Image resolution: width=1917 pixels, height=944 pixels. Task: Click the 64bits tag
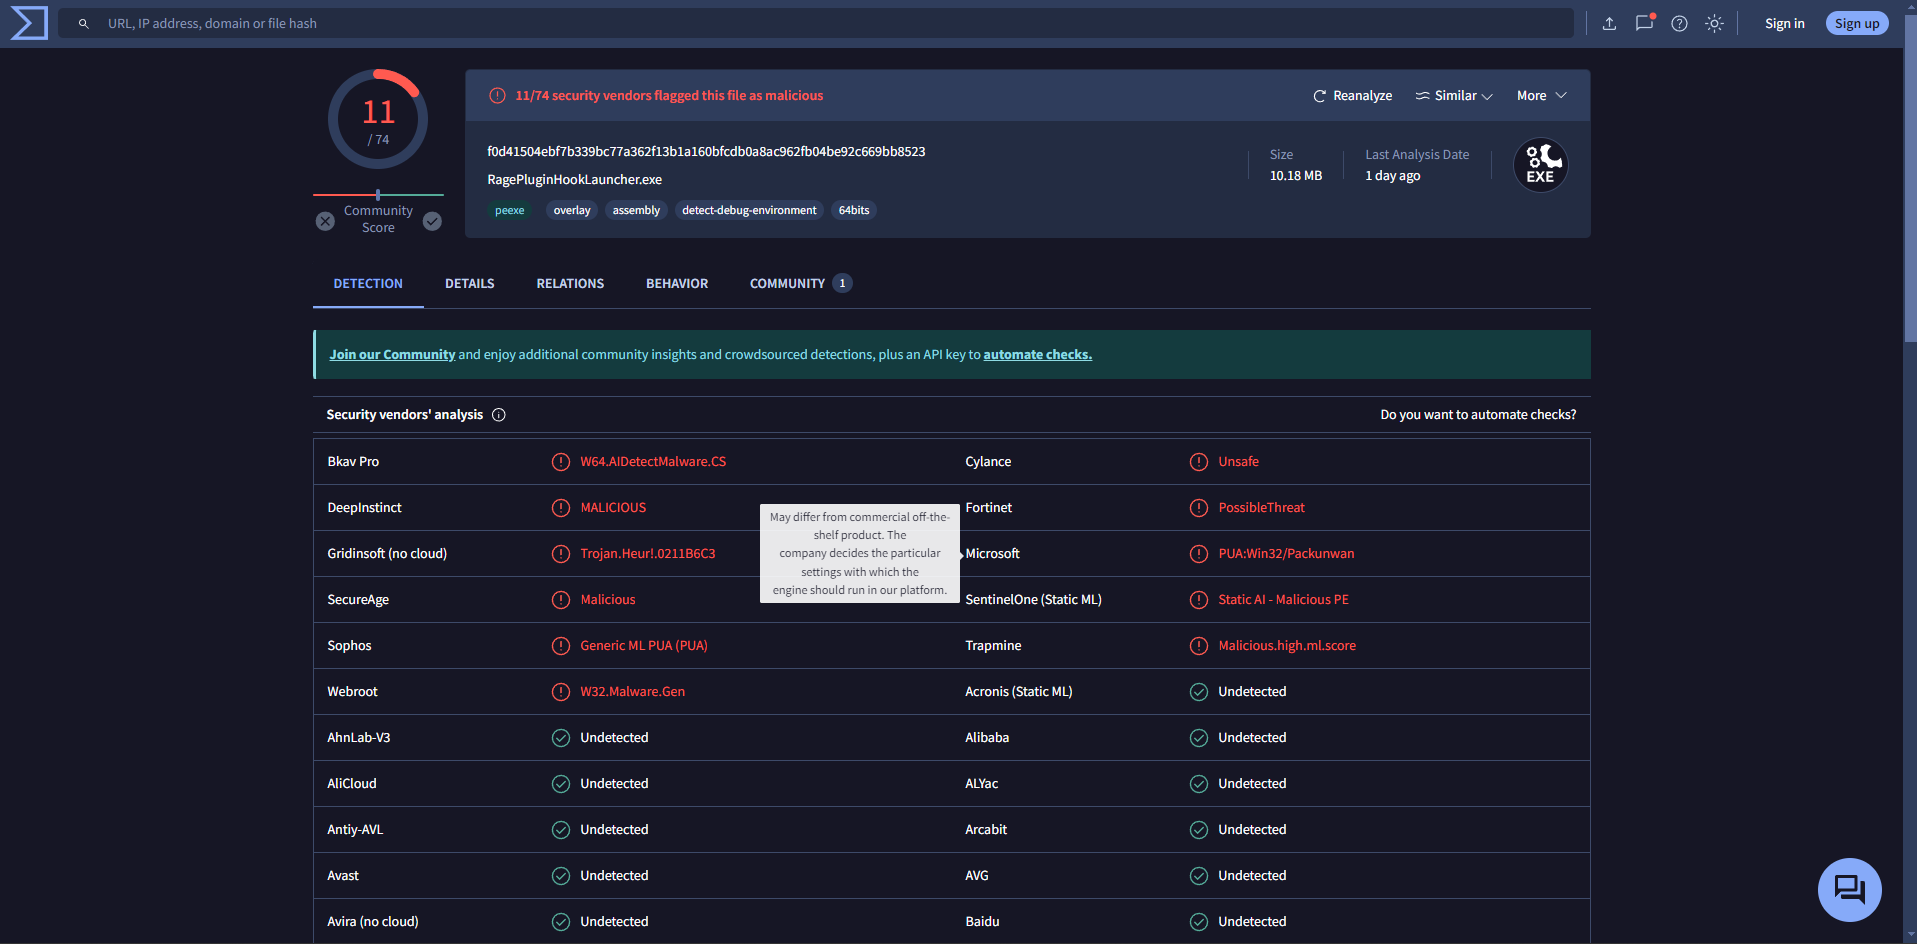click(854, 211)
